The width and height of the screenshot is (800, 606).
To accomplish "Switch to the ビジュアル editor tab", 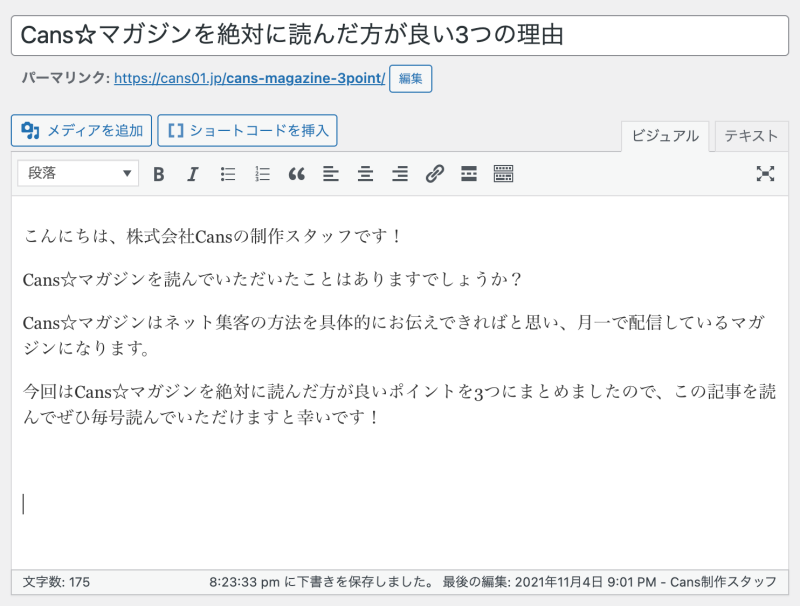I will tap(665, 136).
